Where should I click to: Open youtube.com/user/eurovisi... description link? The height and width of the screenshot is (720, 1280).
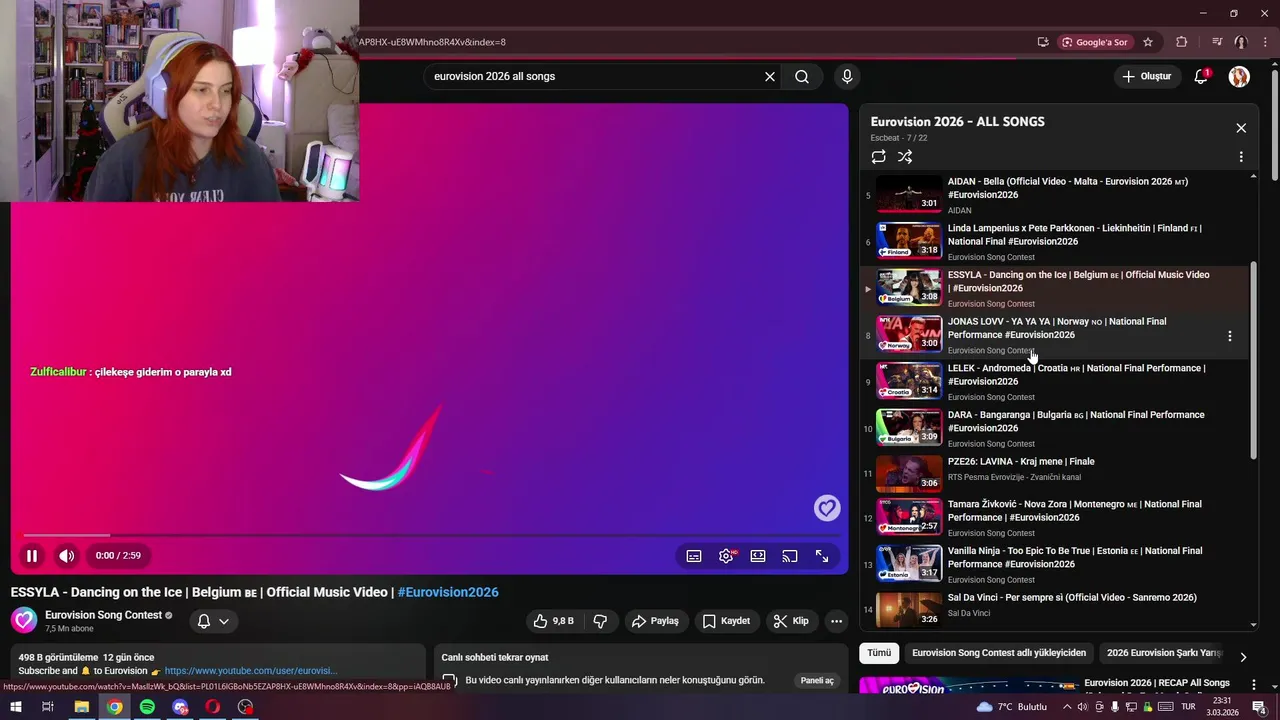[x=251, y=671]
